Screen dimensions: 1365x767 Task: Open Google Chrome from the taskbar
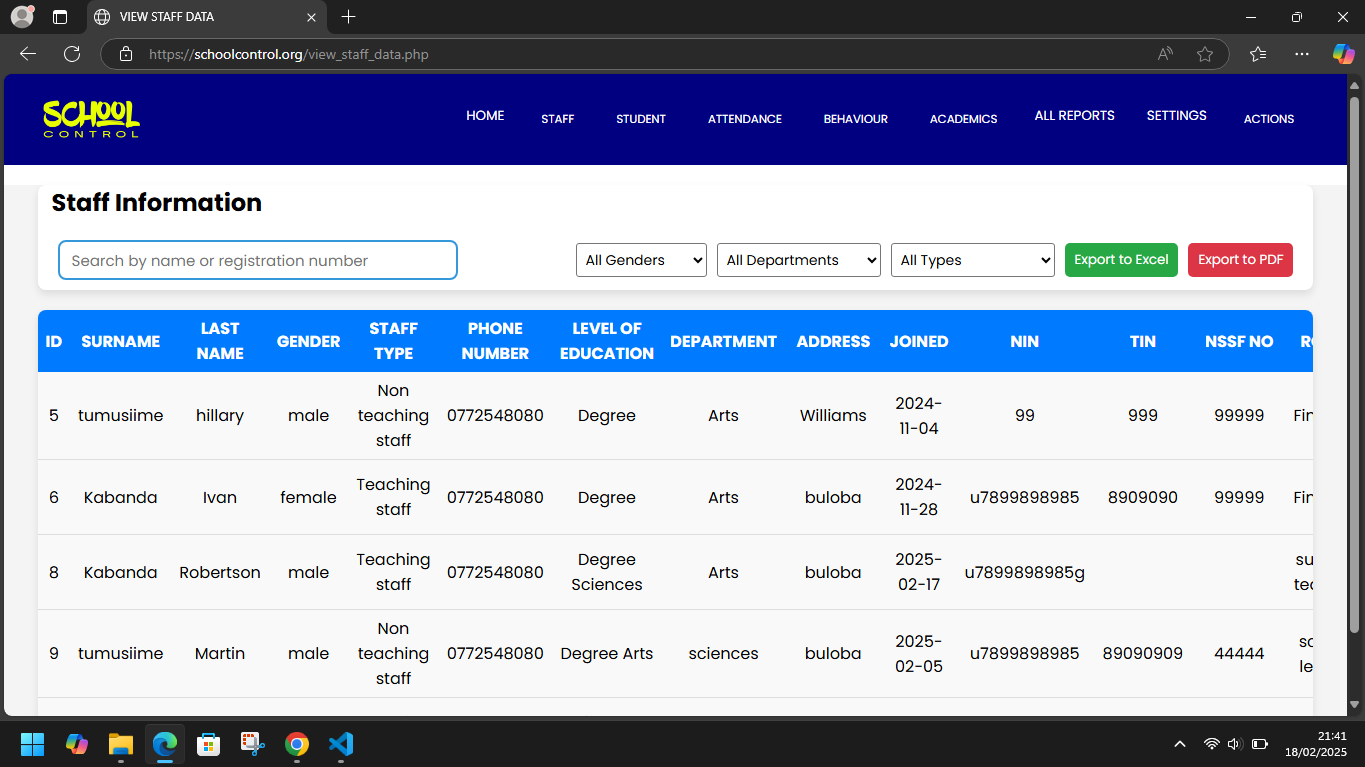297,744
